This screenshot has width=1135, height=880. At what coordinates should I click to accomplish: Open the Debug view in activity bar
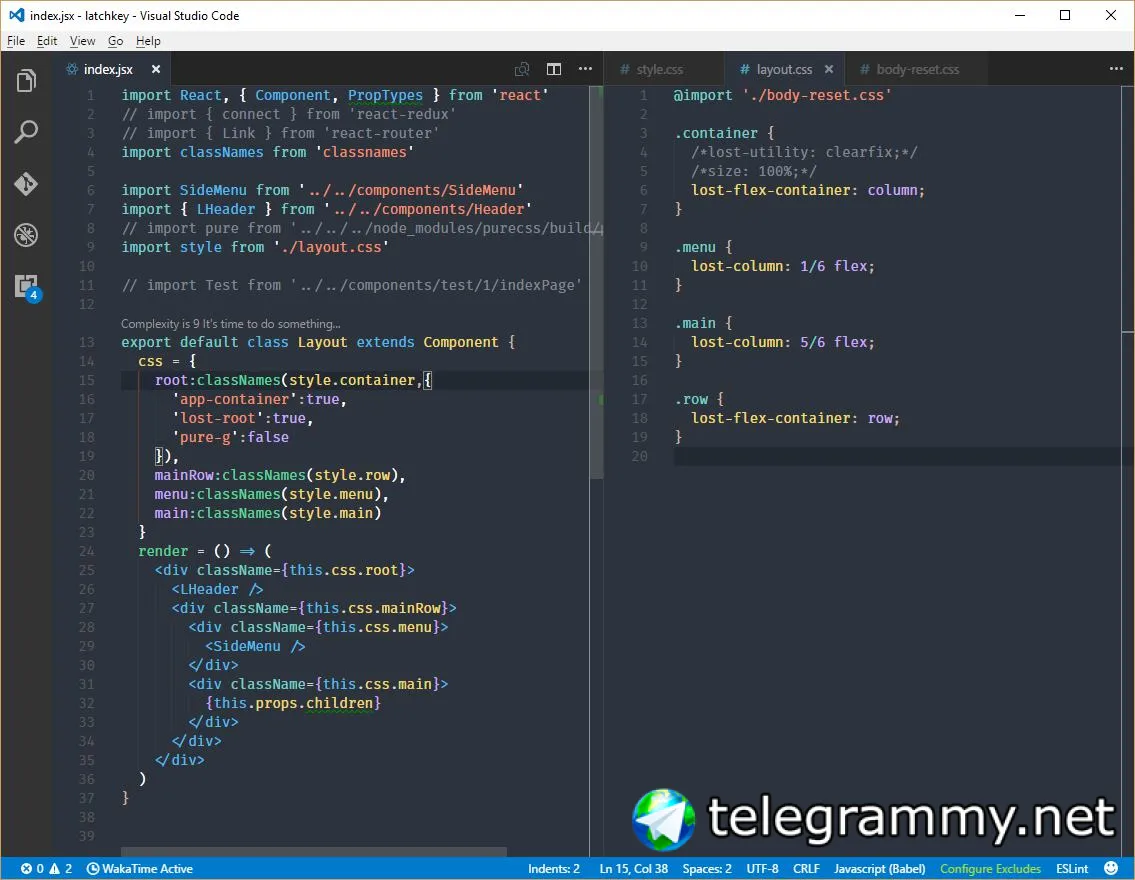tap(26, 236)
